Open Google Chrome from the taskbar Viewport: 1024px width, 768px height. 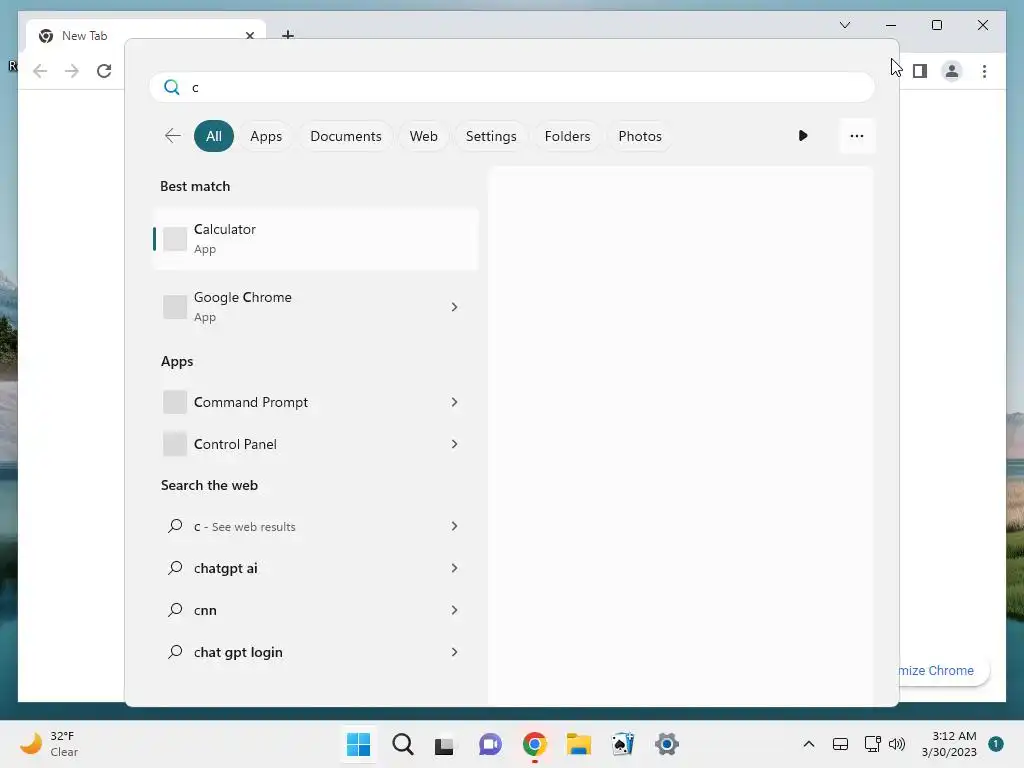(534, 744)
